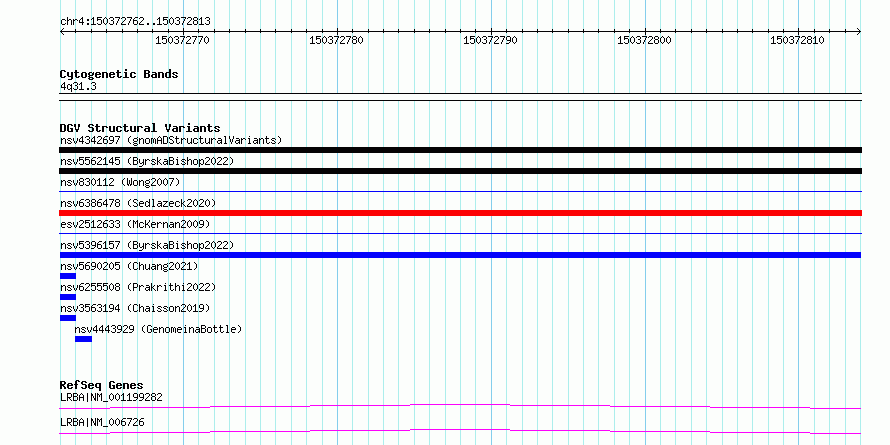
Task: Open variant nsv6255508 (Prakrithi2022) label
Action: click(x=138, y=287)
